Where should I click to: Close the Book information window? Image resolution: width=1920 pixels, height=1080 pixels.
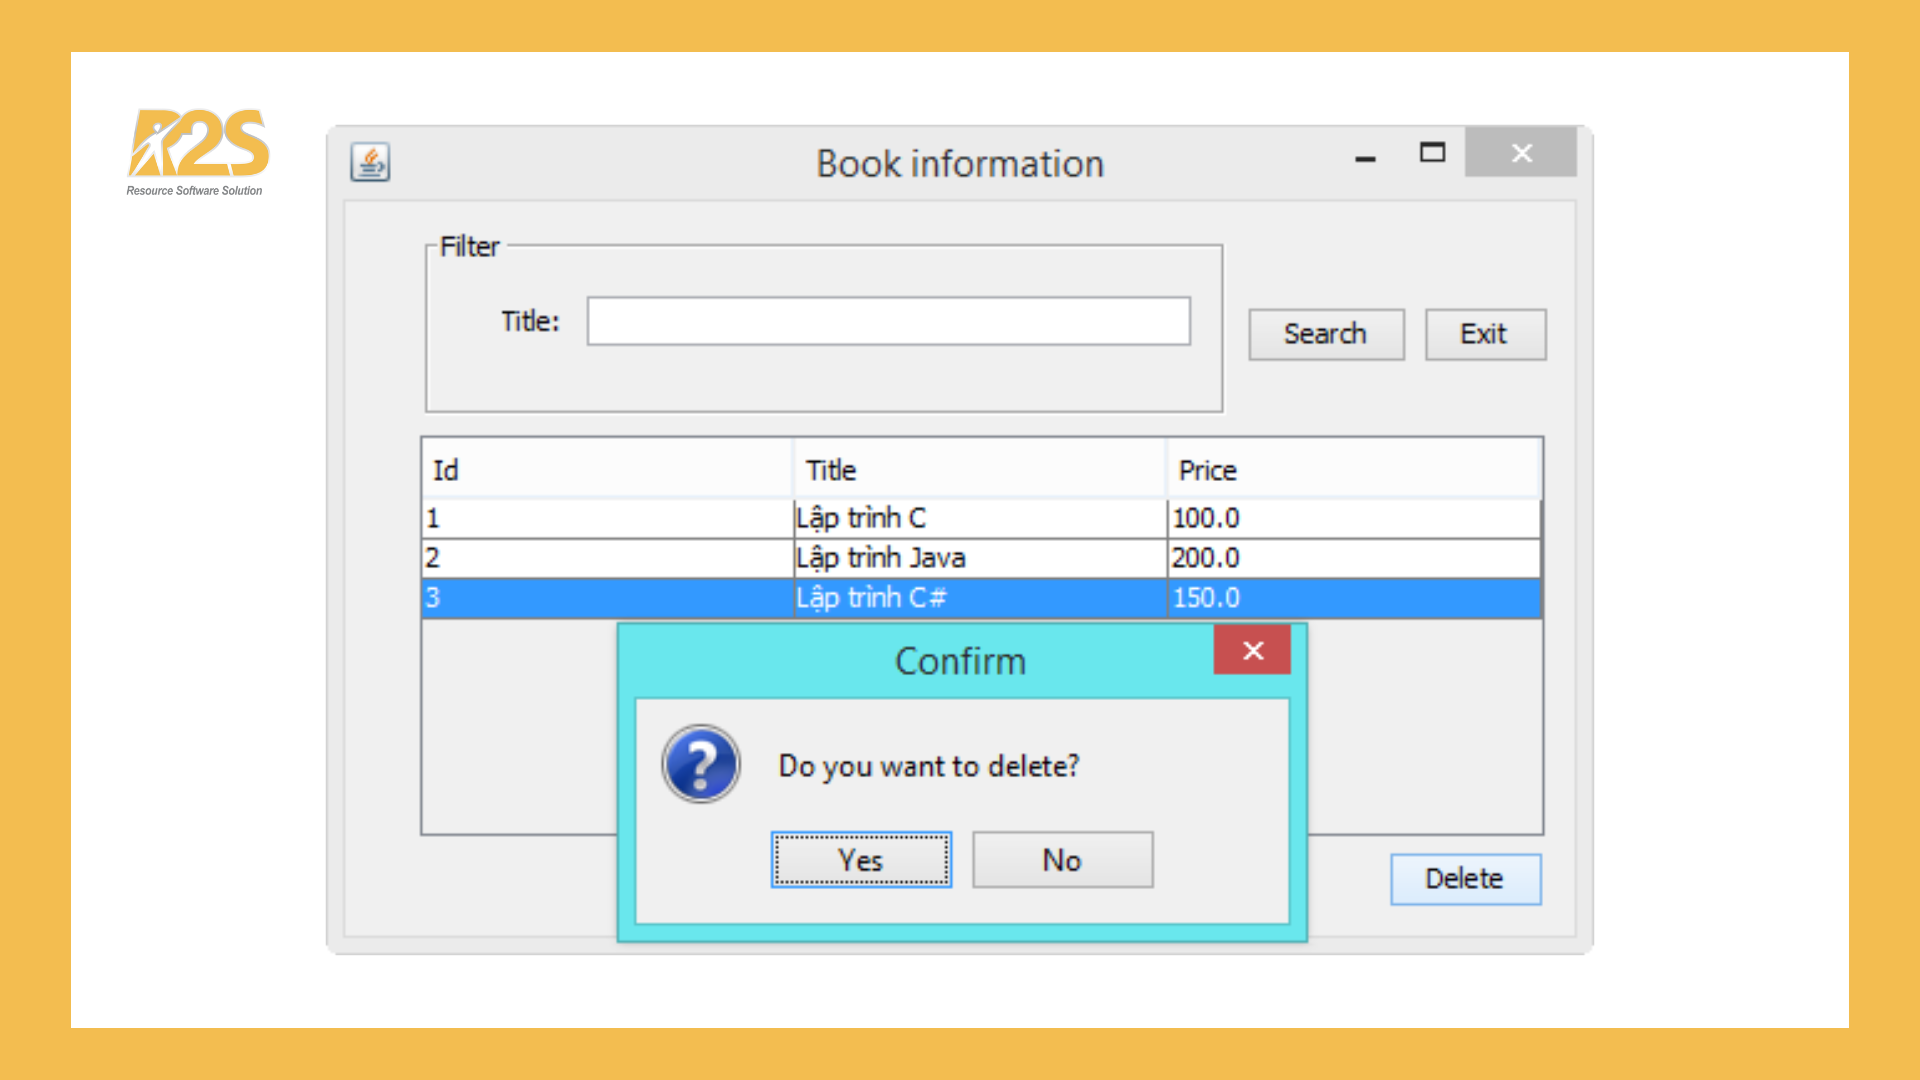1521,153
